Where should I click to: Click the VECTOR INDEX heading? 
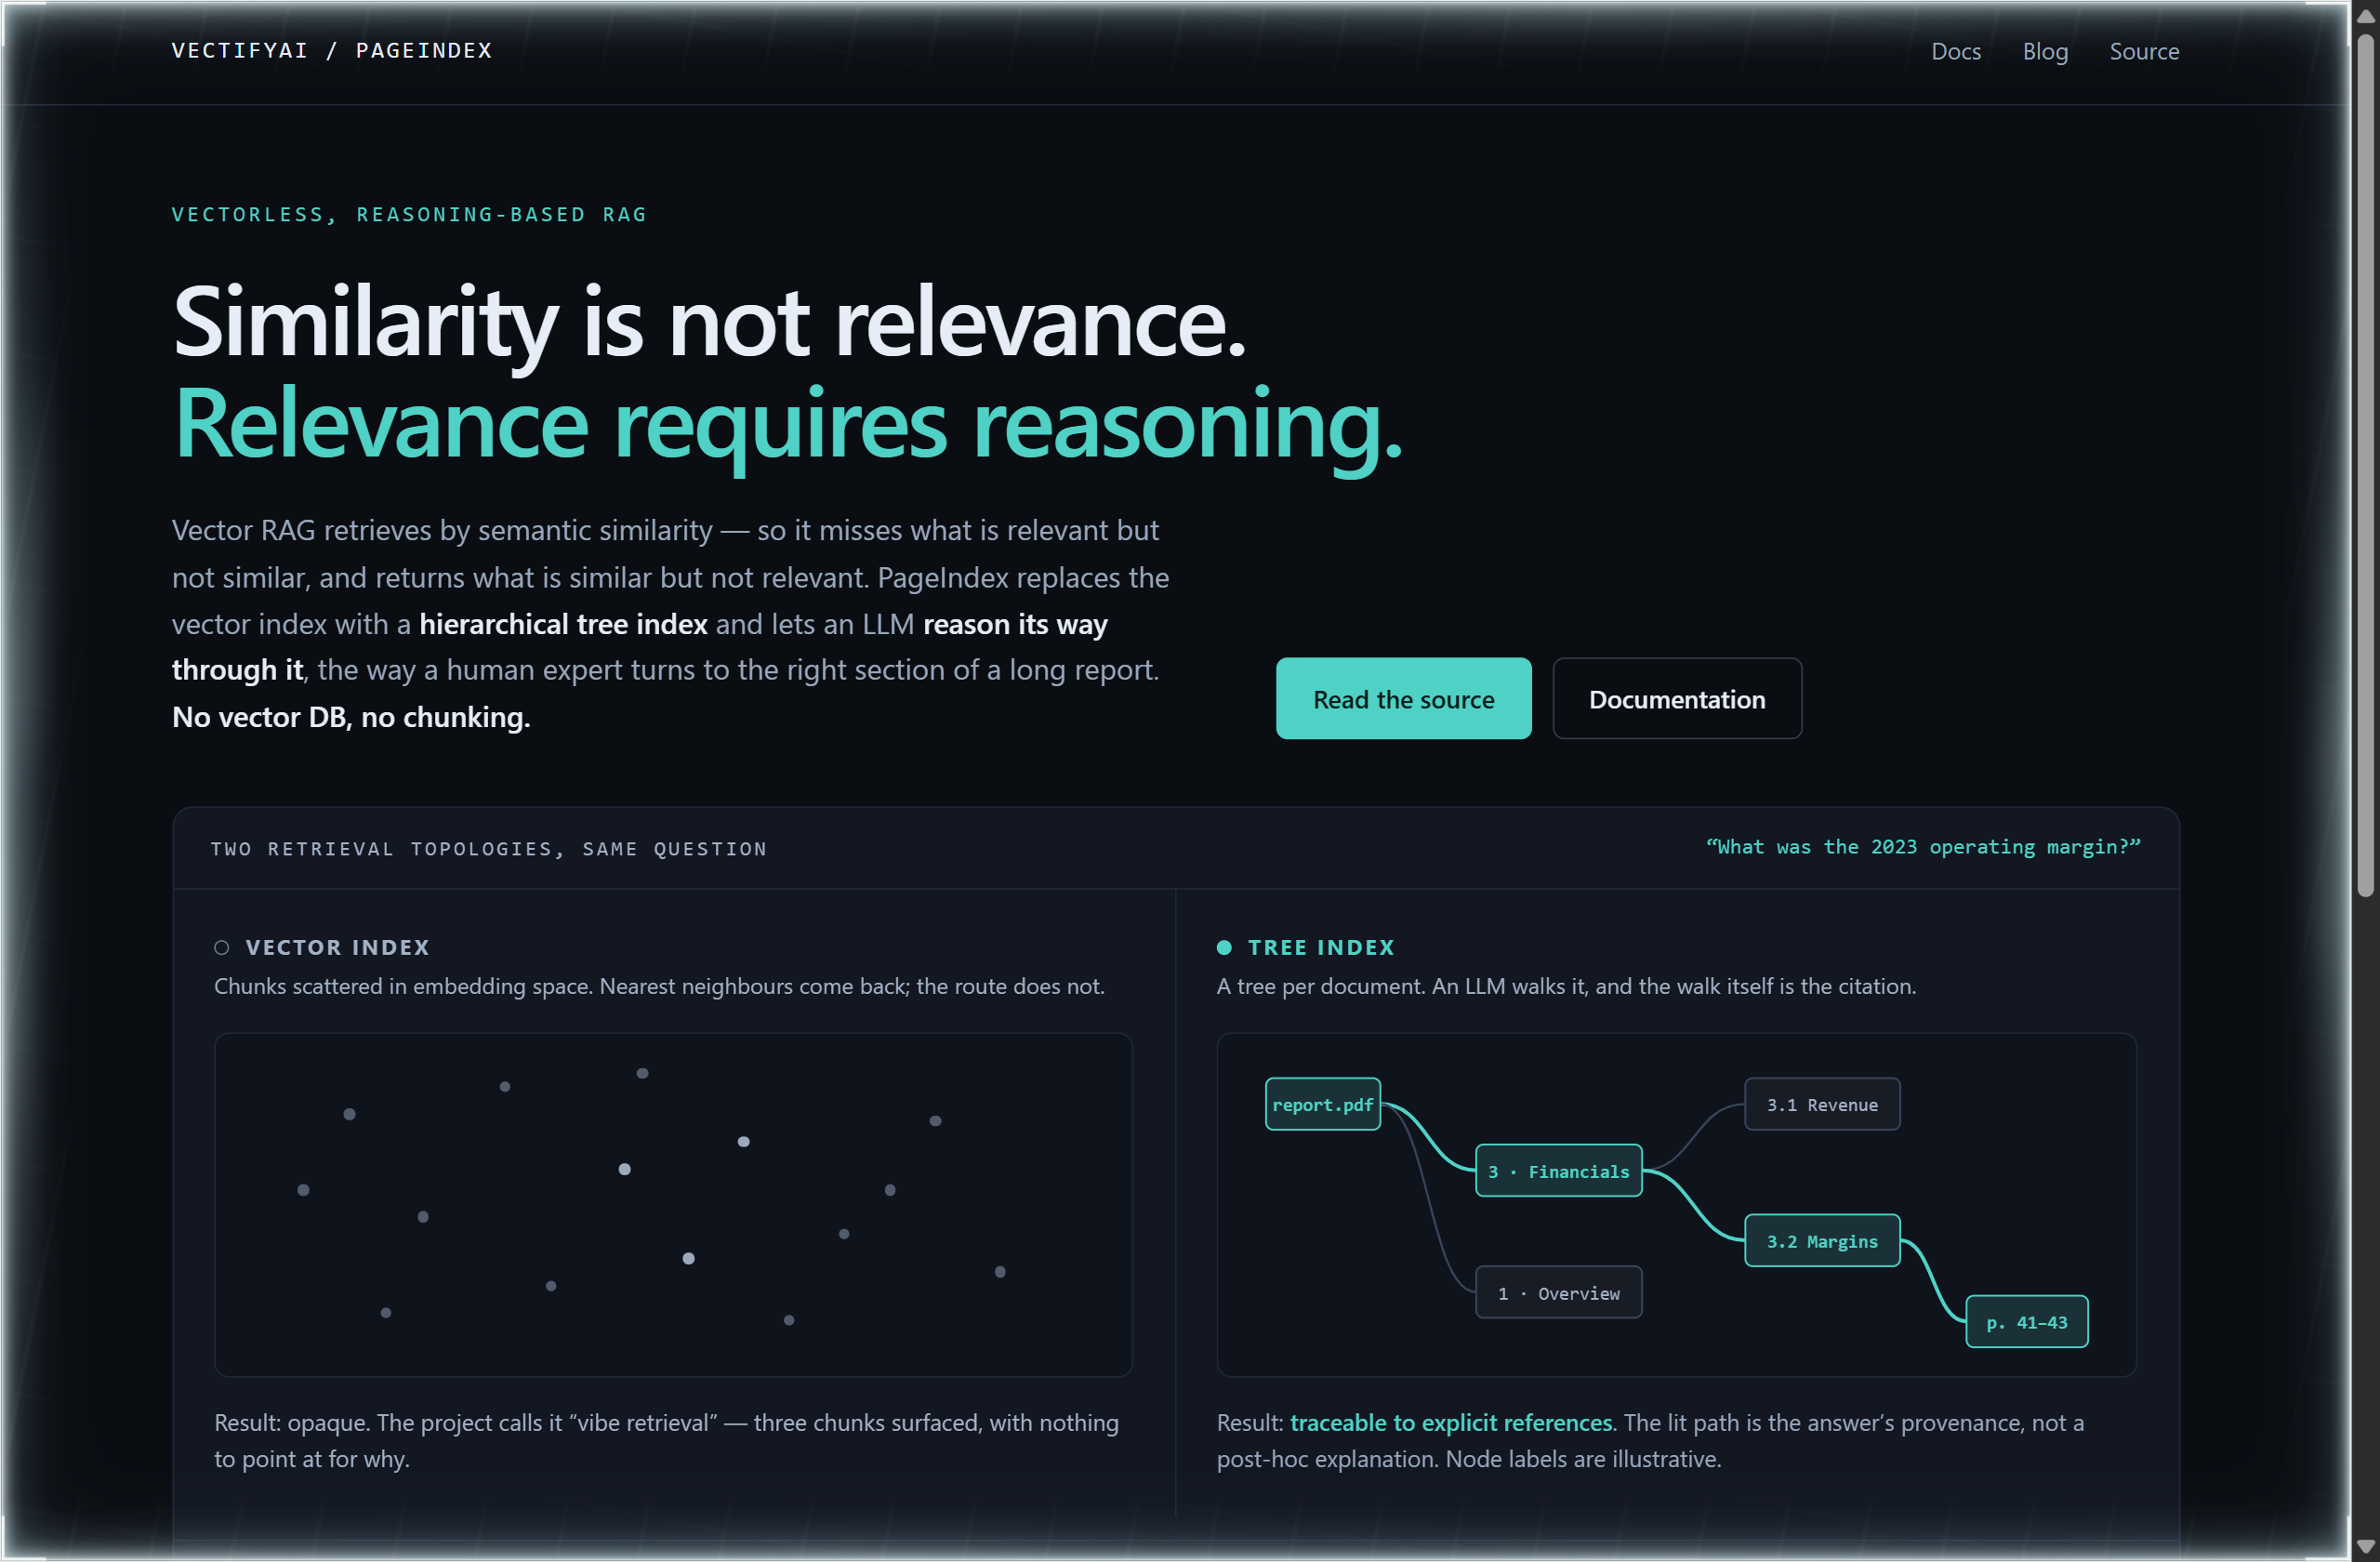[337, 947]
